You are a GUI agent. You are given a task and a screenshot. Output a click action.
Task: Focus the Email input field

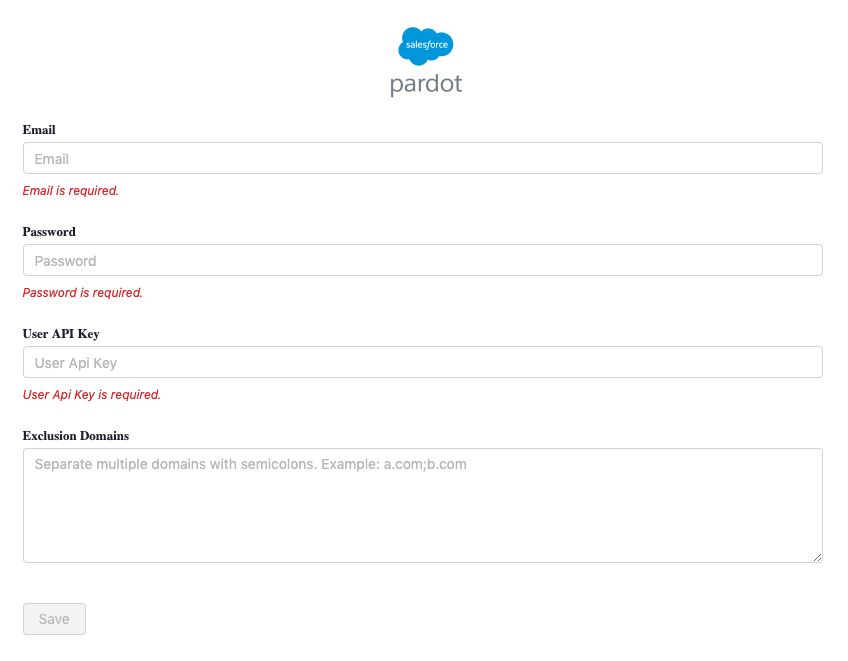(423, 158)
